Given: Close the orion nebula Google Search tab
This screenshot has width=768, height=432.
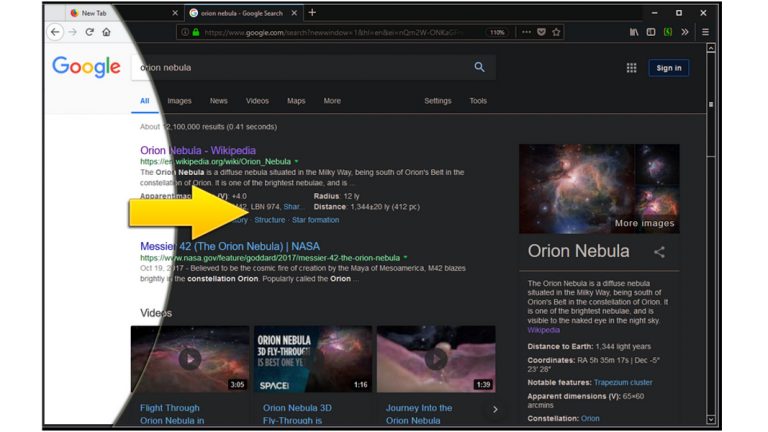Looking at the screenshot, I should click(294, 13).
